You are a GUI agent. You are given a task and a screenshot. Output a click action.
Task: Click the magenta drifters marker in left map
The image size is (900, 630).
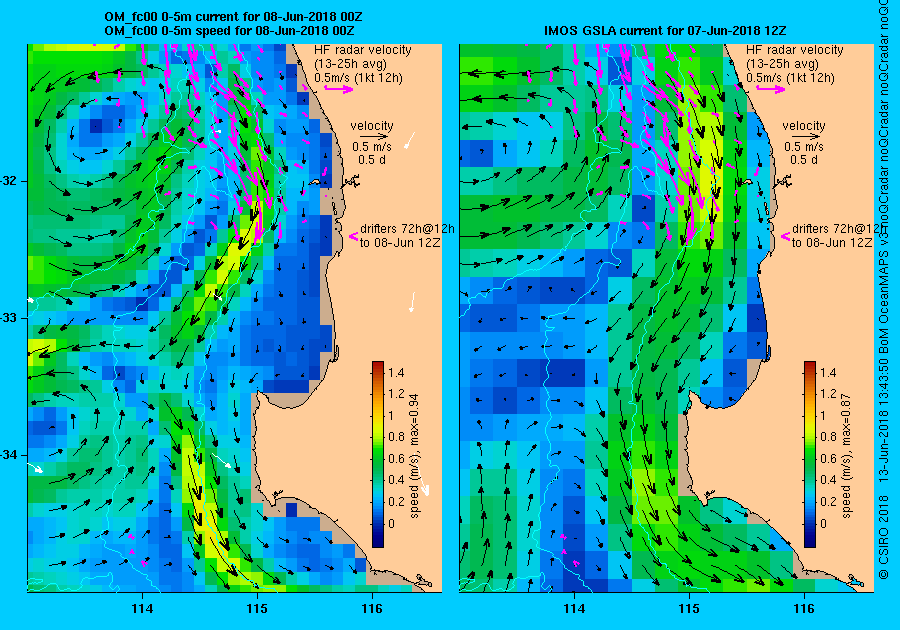(354, 236)
